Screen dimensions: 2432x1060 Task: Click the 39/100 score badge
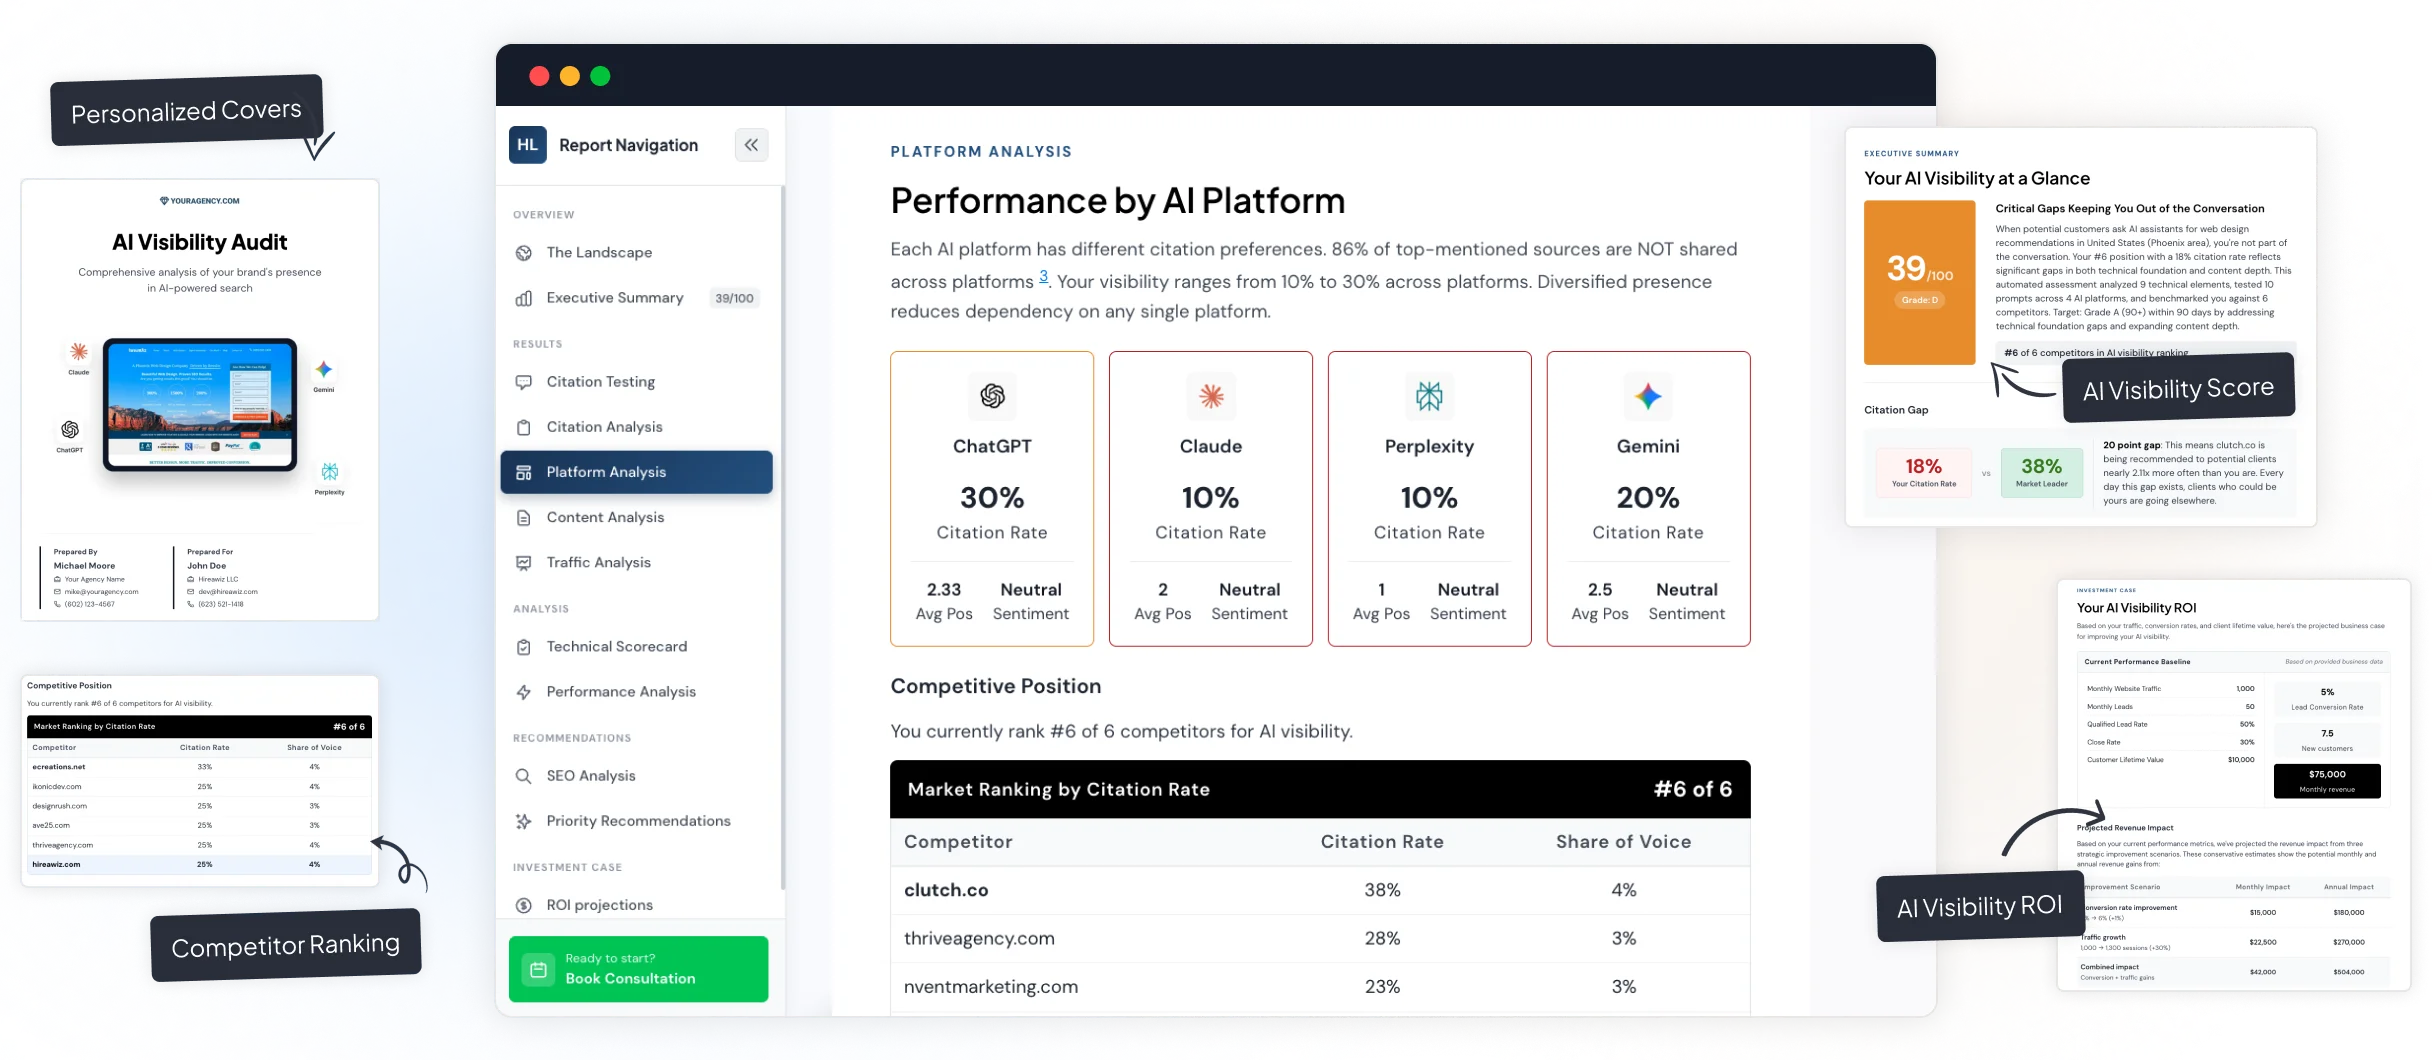(x=734, y=298)
